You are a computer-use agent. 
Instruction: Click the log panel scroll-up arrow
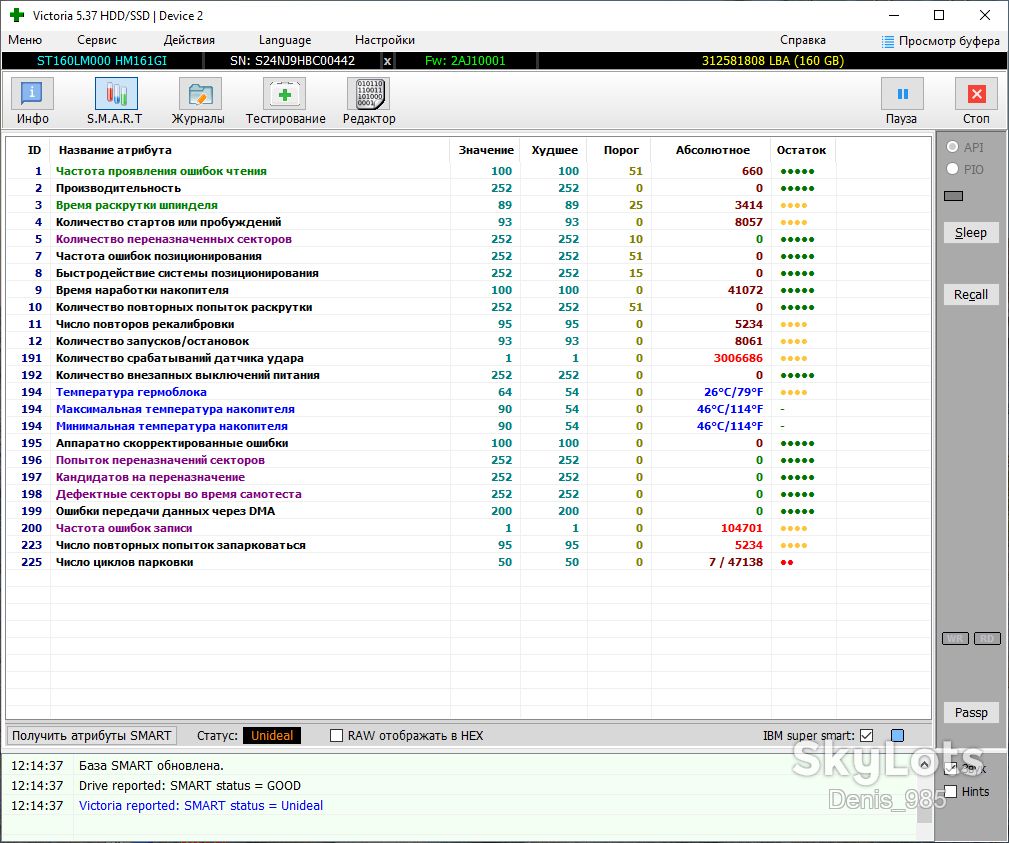click(924, 764)
